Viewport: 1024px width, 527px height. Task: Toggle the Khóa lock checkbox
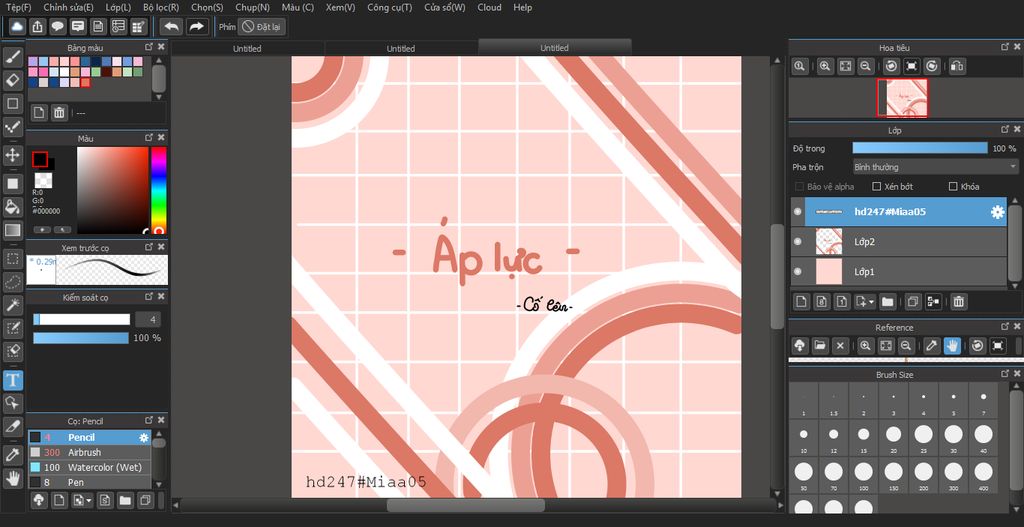tap(953, 187)
